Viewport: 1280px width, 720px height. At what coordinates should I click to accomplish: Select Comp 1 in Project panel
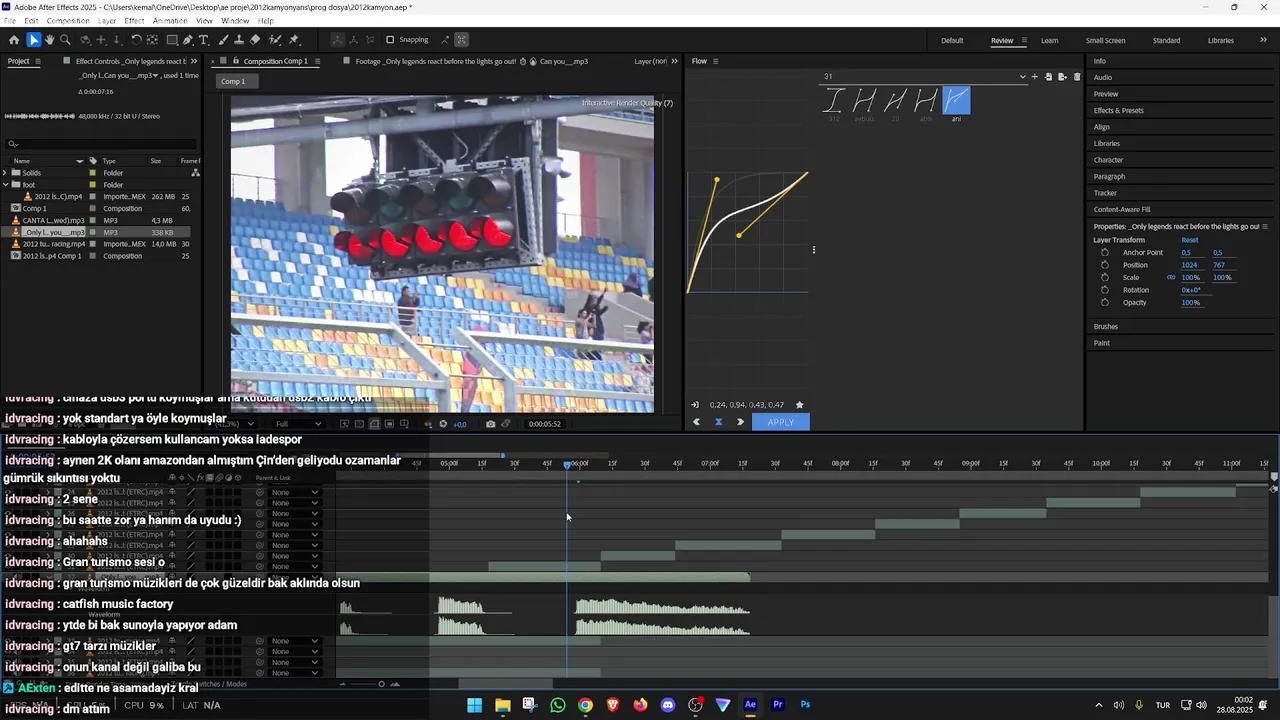[35, 208]
